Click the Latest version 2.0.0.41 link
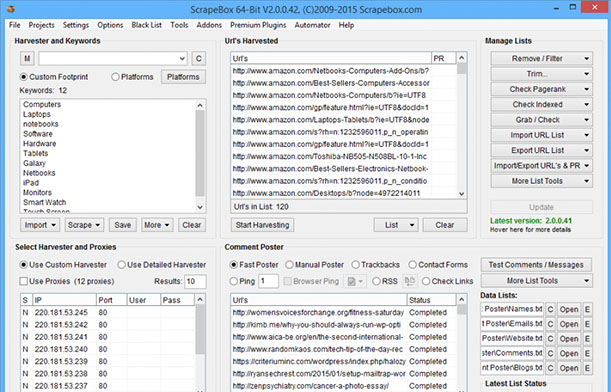 click(x=531, y=221)
